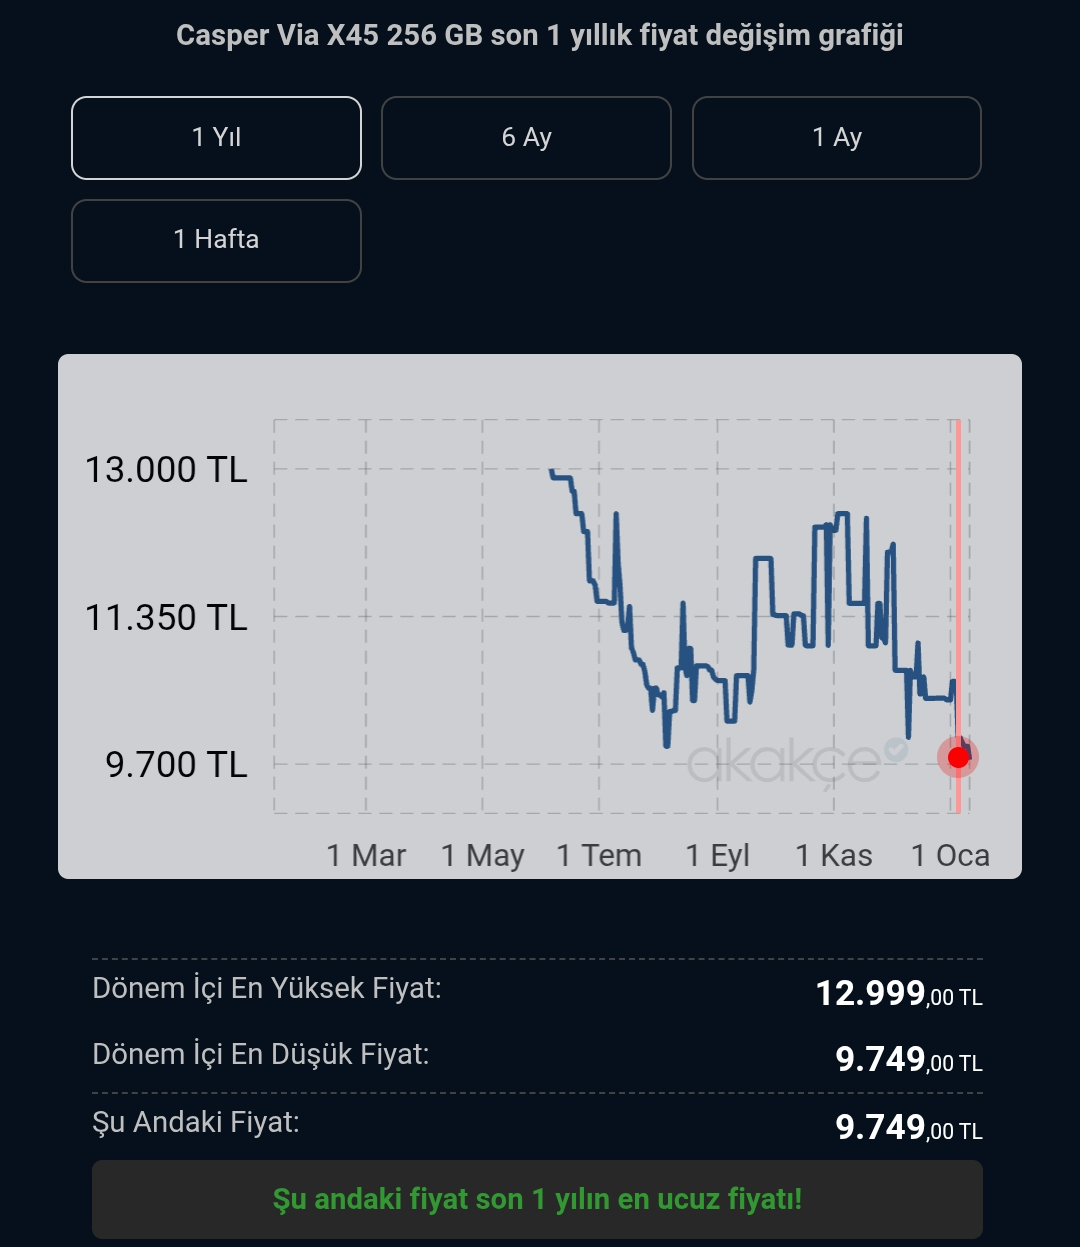The height and width of the screenshot is (1247, 1080).
Task: Click the Şu Andaki Fiyat value
Action: [909, 1127]
